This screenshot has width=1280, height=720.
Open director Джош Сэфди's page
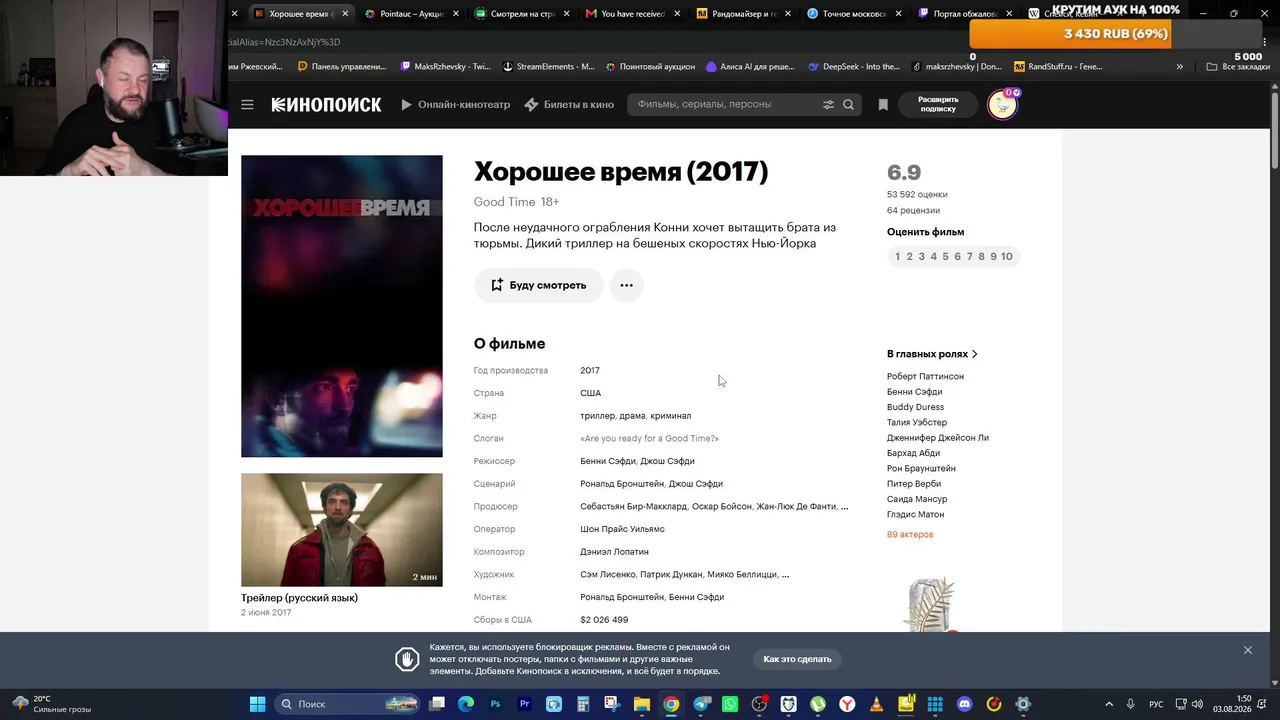[x=667, y=461]
